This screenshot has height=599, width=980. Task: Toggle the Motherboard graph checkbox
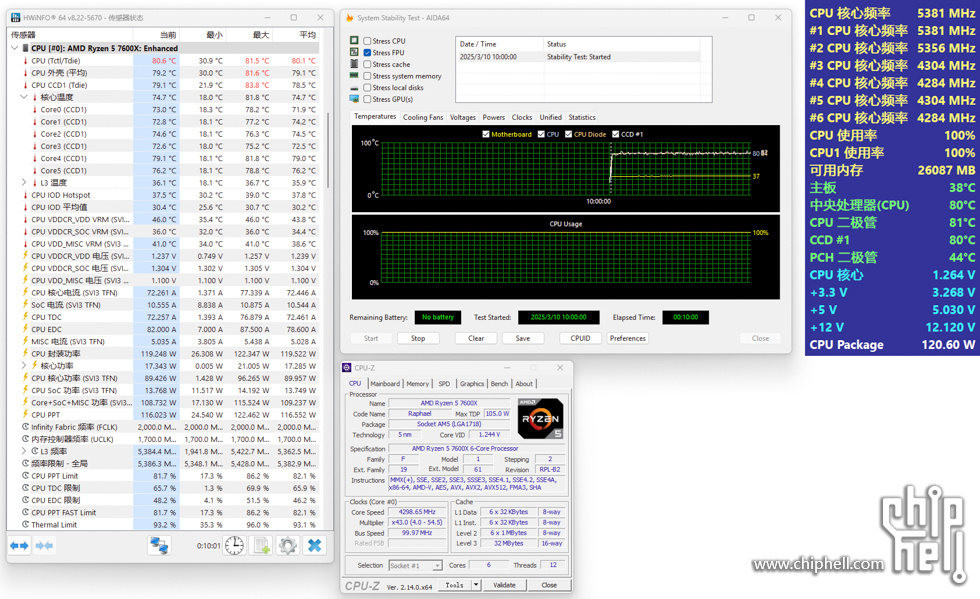coord(486,134)
